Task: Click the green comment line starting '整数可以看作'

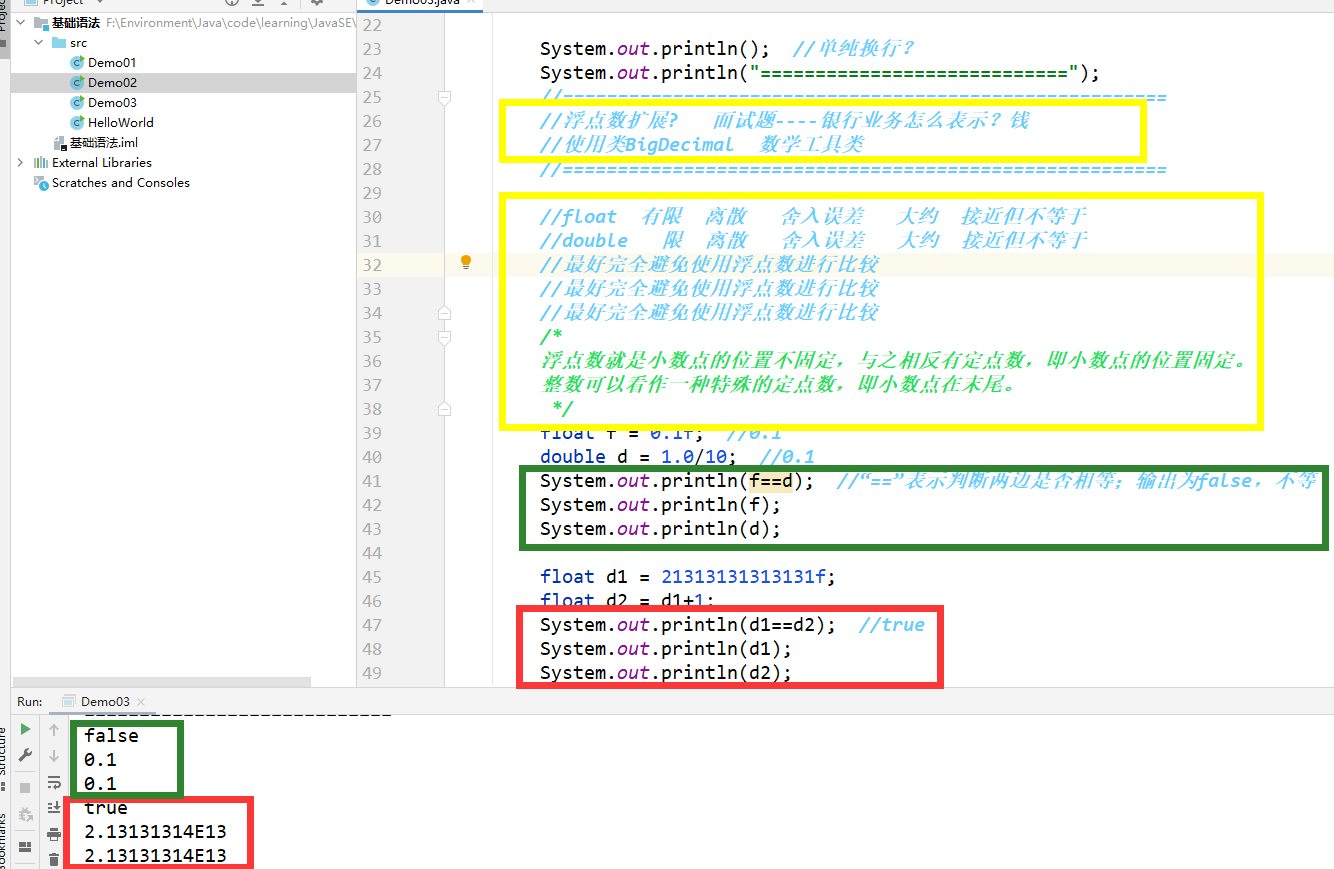Action: click(779, 385)
